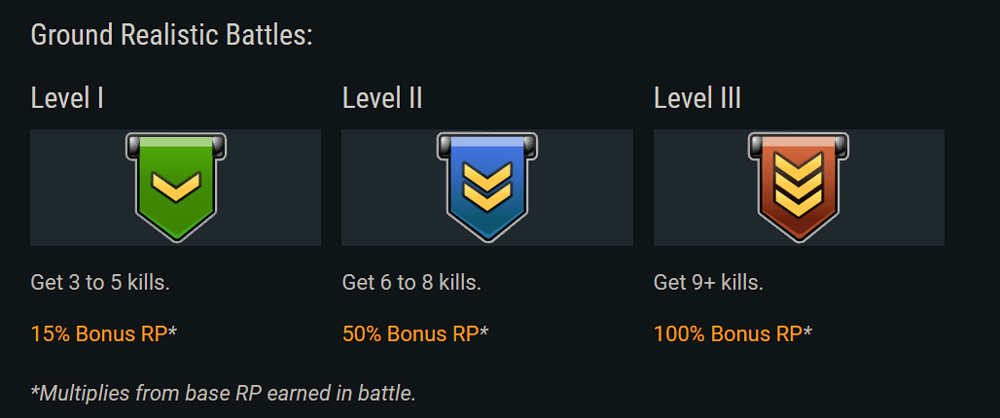Viewport: 1000px width, 418px height.
Task: Click the "100% Bonus RP*" orange text
Action: (x=733, y=331)
